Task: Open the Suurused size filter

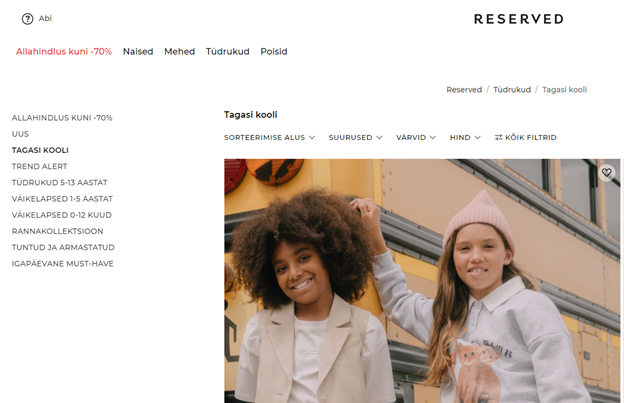Action: tap(355, 137)
